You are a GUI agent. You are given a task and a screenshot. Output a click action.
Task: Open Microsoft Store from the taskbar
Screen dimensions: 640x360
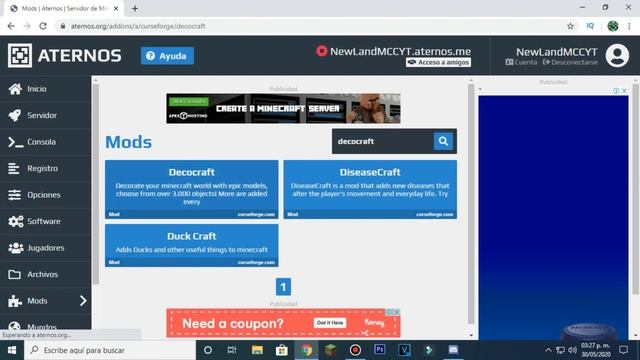click(282, 350)
